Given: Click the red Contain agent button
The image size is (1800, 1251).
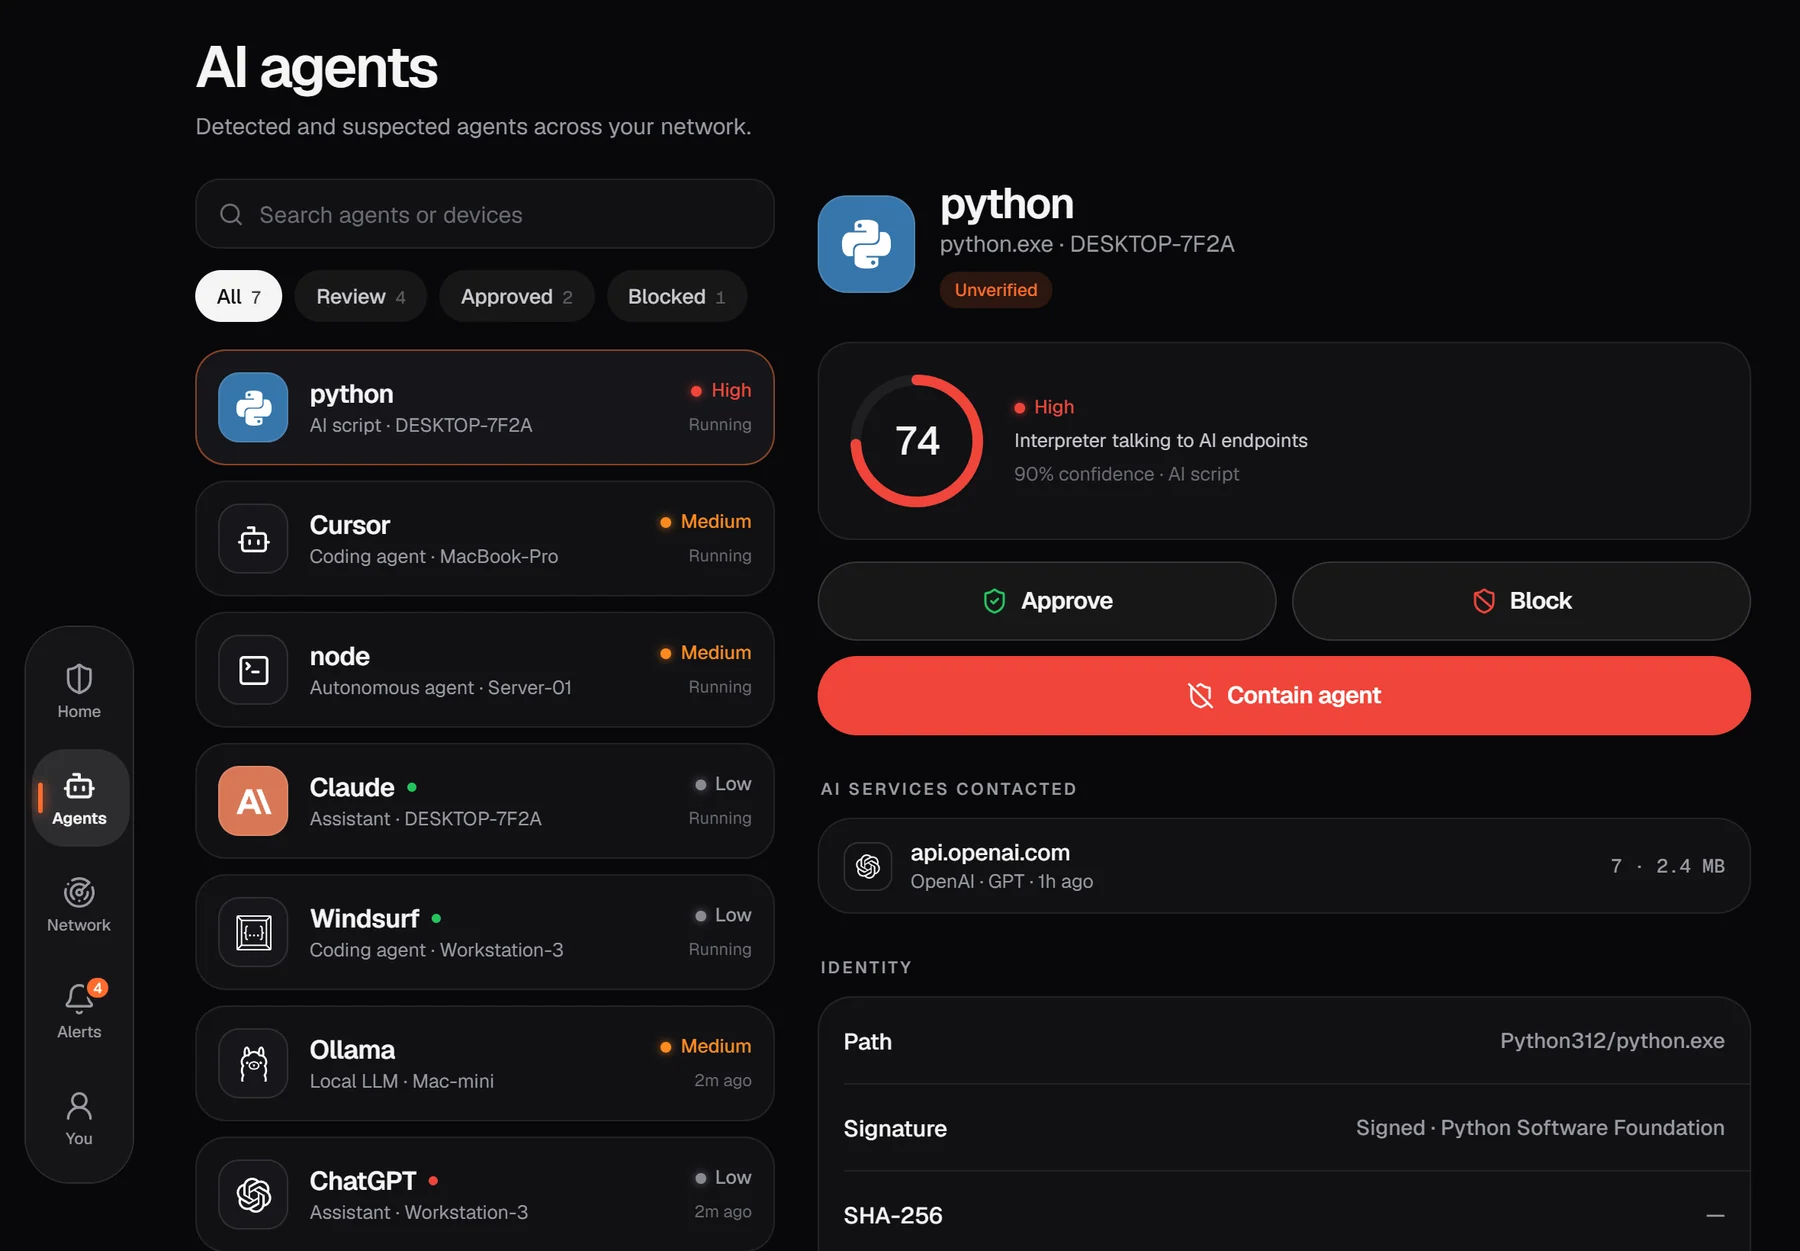Looking at the screenshot, I should click(x=1284, y=696).
